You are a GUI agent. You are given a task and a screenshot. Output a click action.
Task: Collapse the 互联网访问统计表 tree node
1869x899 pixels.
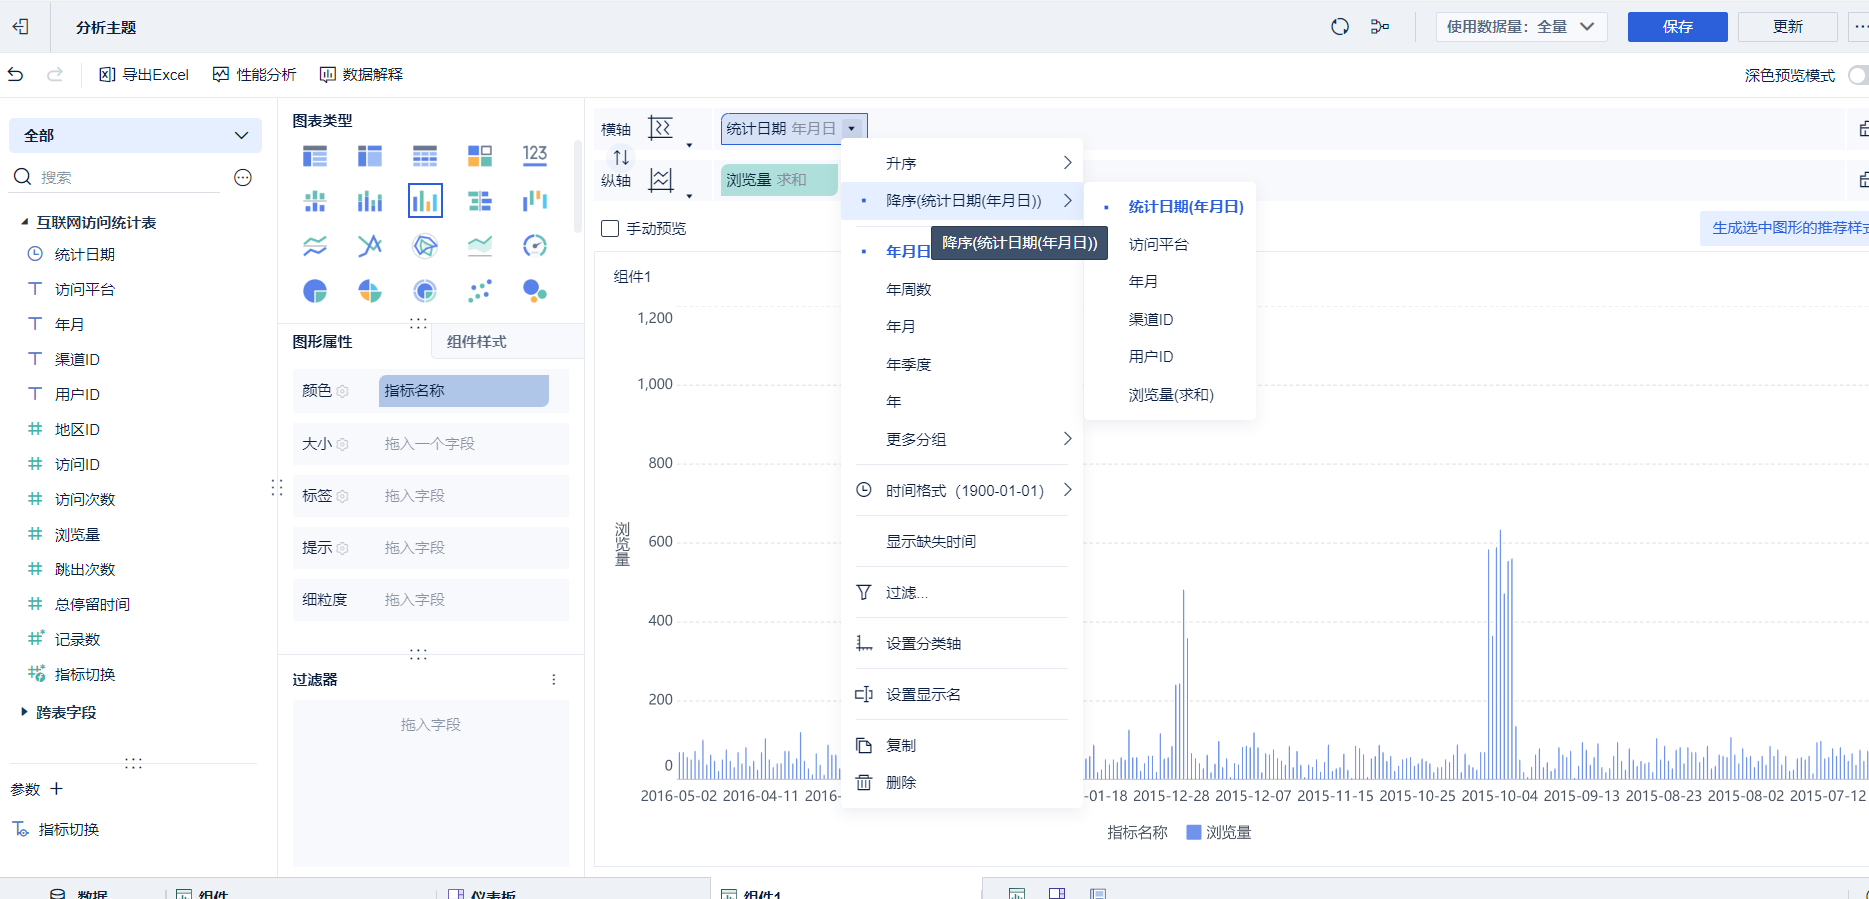25,222
